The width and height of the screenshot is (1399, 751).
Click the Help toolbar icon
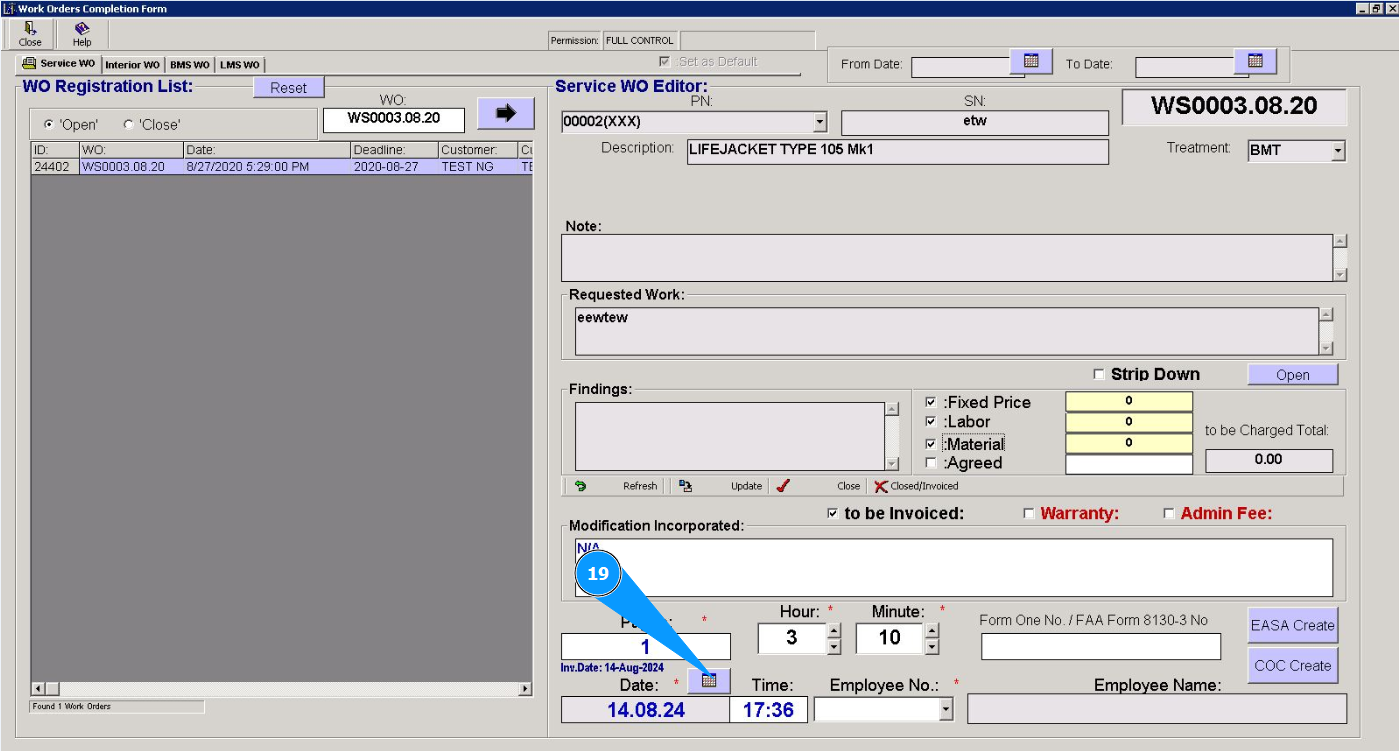pyautogui.click(x=82, y=30)
